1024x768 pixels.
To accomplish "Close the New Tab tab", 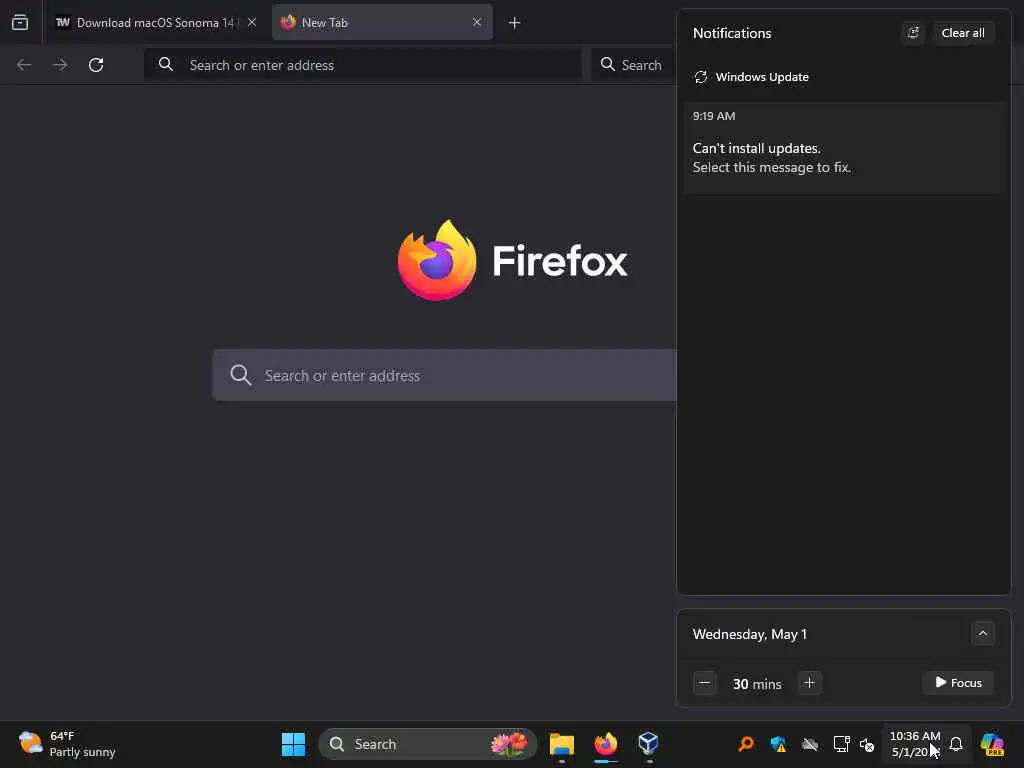I will click(x=477, y=22).
